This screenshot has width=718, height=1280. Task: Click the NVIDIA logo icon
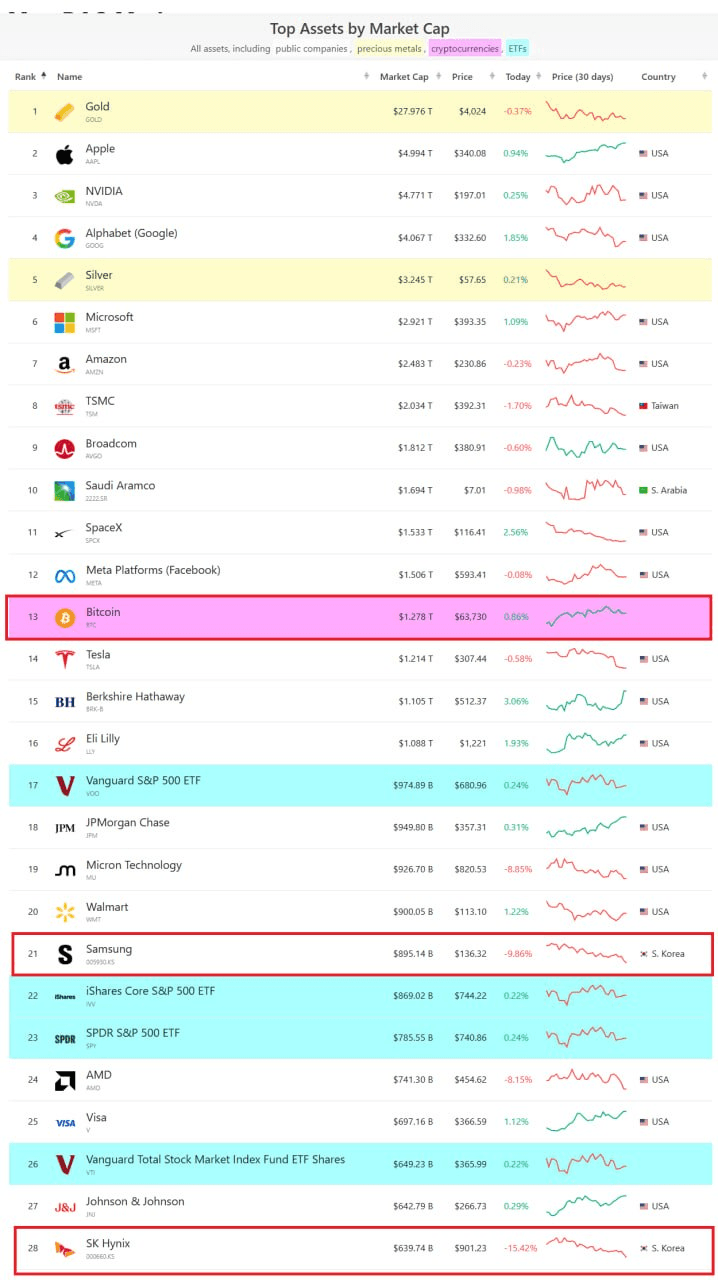pos(64,196)
